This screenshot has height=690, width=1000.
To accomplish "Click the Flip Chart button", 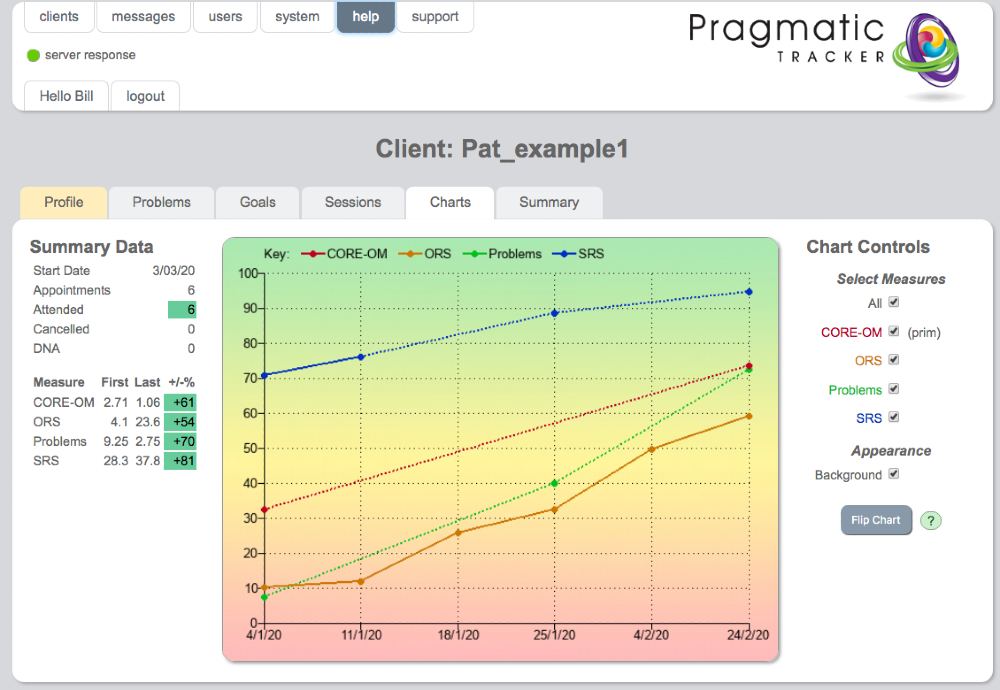I will (x=875, y=520).
